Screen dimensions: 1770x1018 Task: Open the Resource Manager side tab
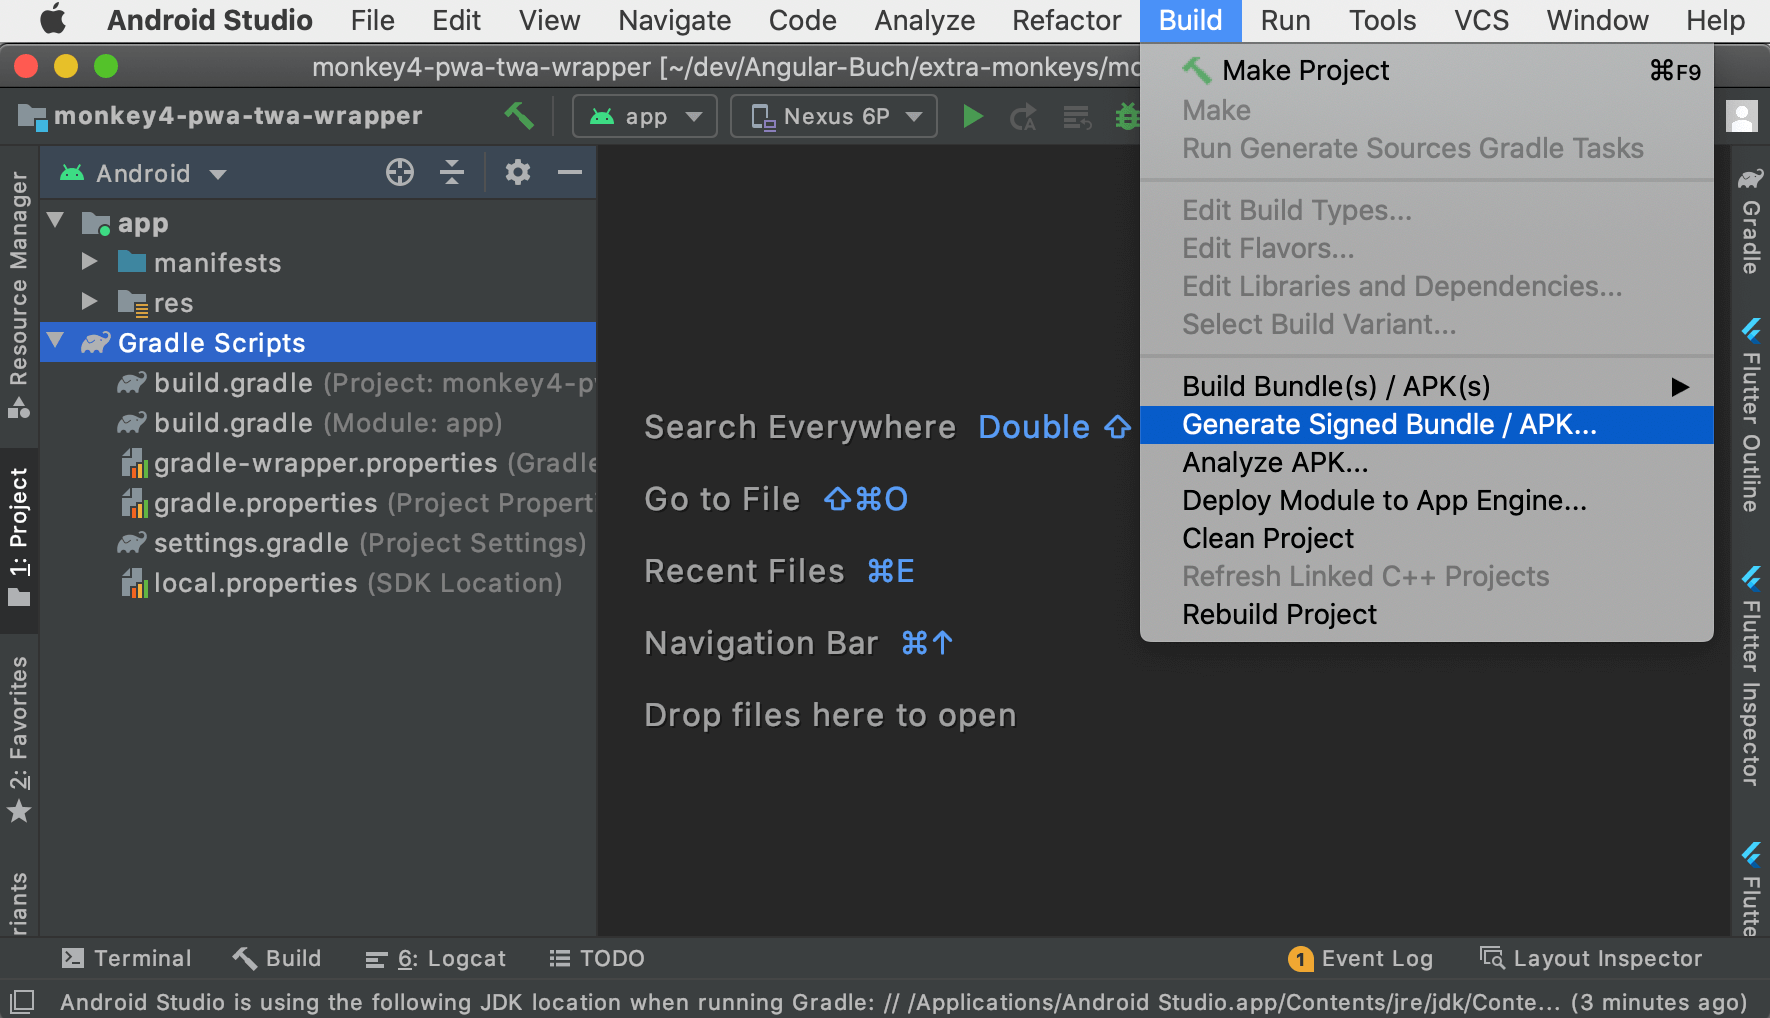pos(18,295)
